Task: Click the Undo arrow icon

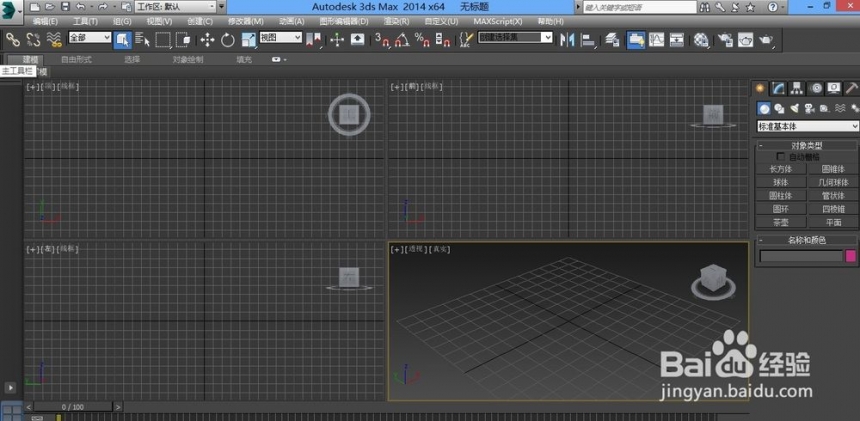Action: click(81, 7)
